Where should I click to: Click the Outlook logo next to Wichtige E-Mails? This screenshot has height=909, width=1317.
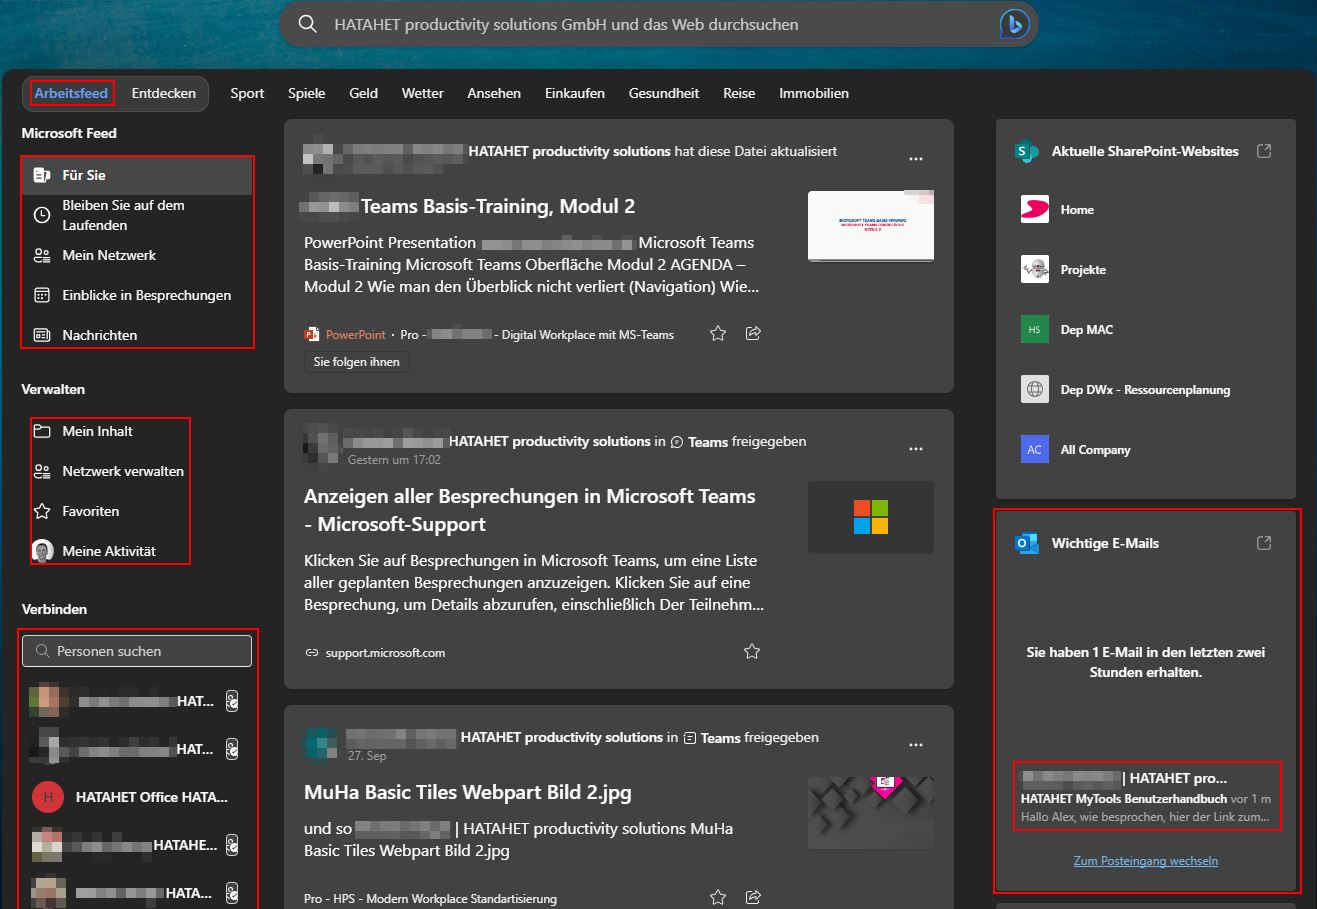pyautogui.click(x=1026, y=543)
